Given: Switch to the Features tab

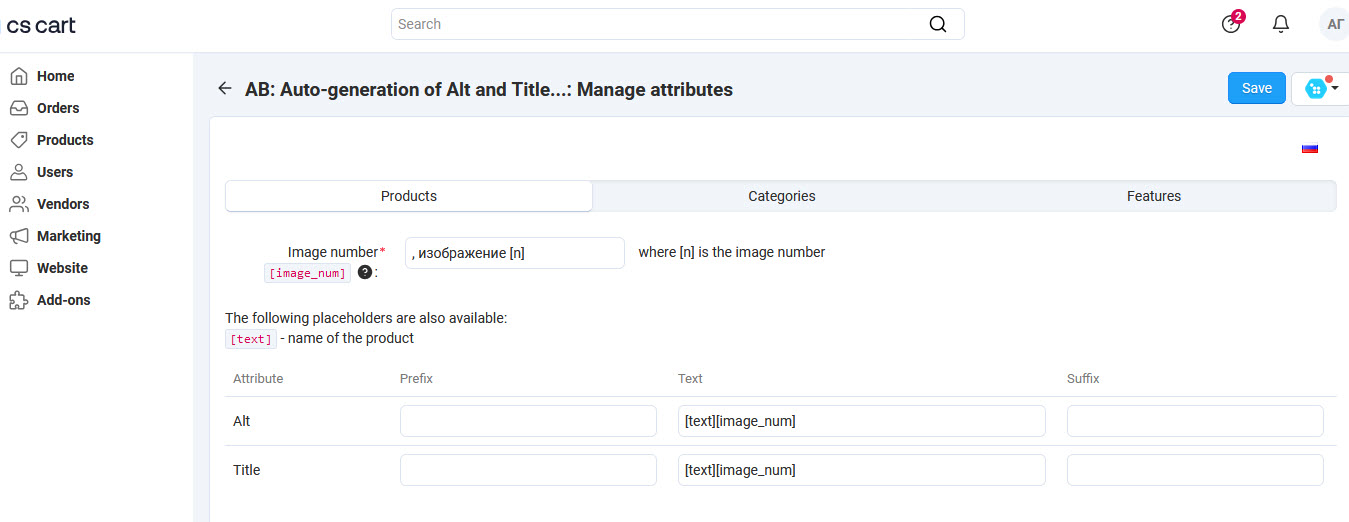Looking at the screenshot, I should [x=1153, y=196].
